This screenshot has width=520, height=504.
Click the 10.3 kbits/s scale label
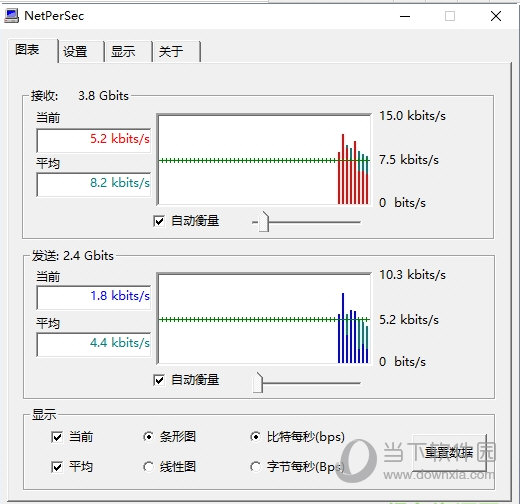(x=412, y=275)
